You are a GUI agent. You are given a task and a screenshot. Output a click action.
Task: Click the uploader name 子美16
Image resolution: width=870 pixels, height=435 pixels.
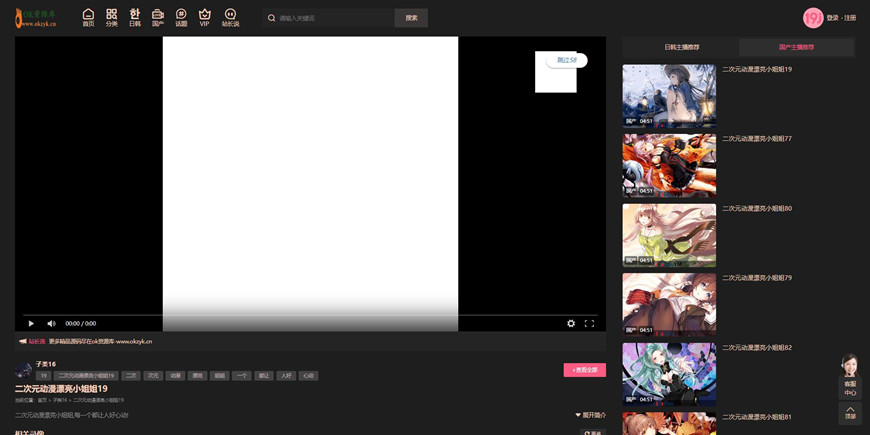coord(45,364)
